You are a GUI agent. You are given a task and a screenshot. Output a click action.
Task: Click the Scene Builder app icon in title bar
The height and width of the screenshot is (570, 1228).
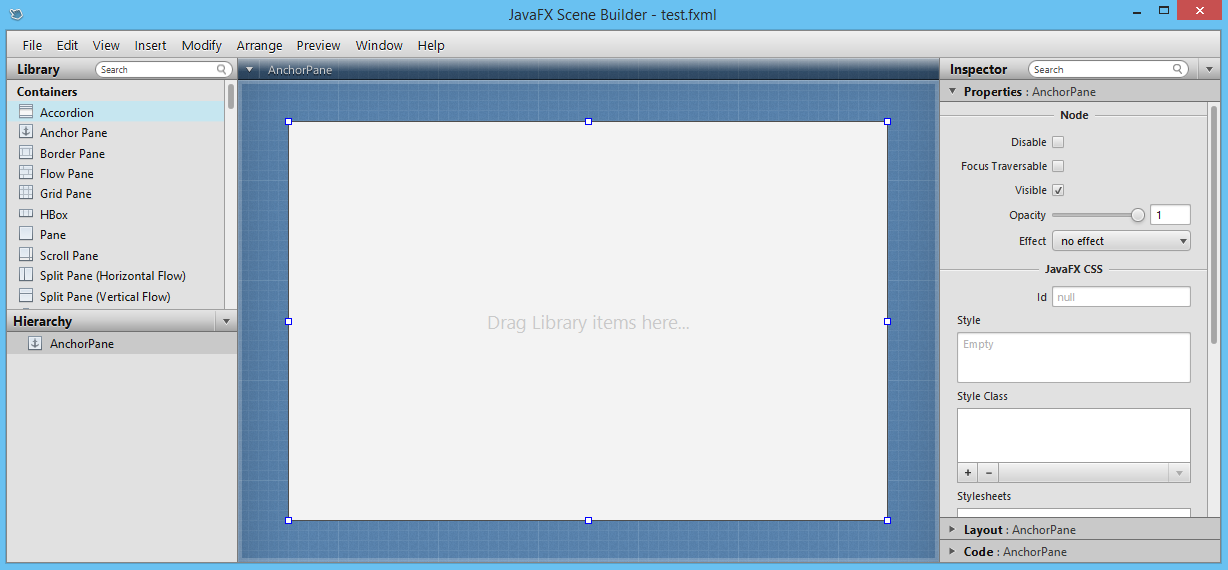(16, 14)
